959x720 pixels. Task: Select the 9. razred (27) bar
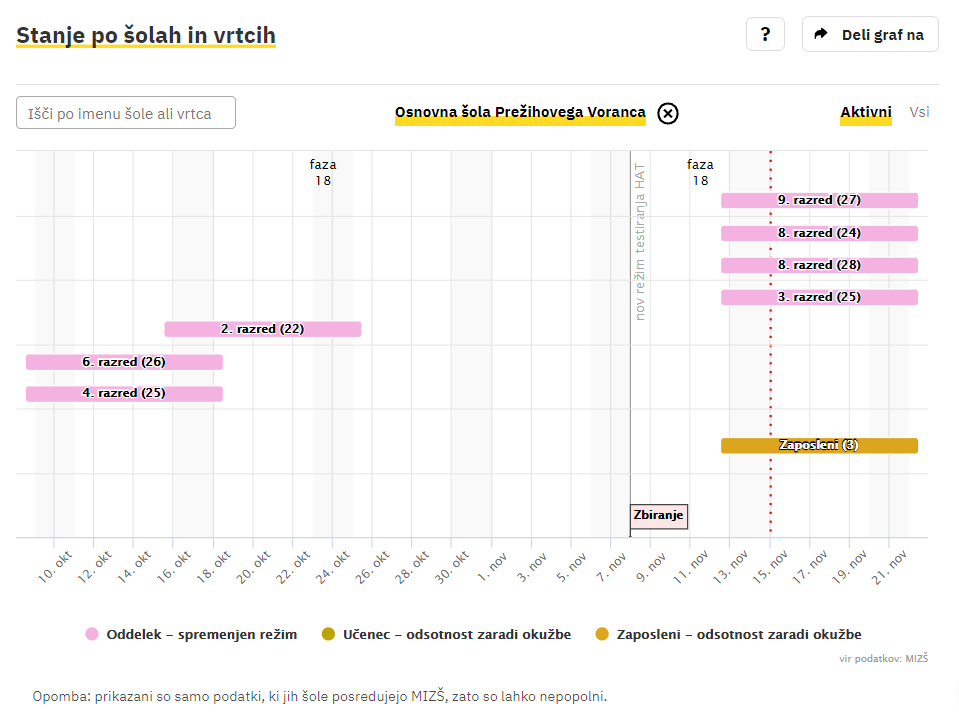(819, 200)
